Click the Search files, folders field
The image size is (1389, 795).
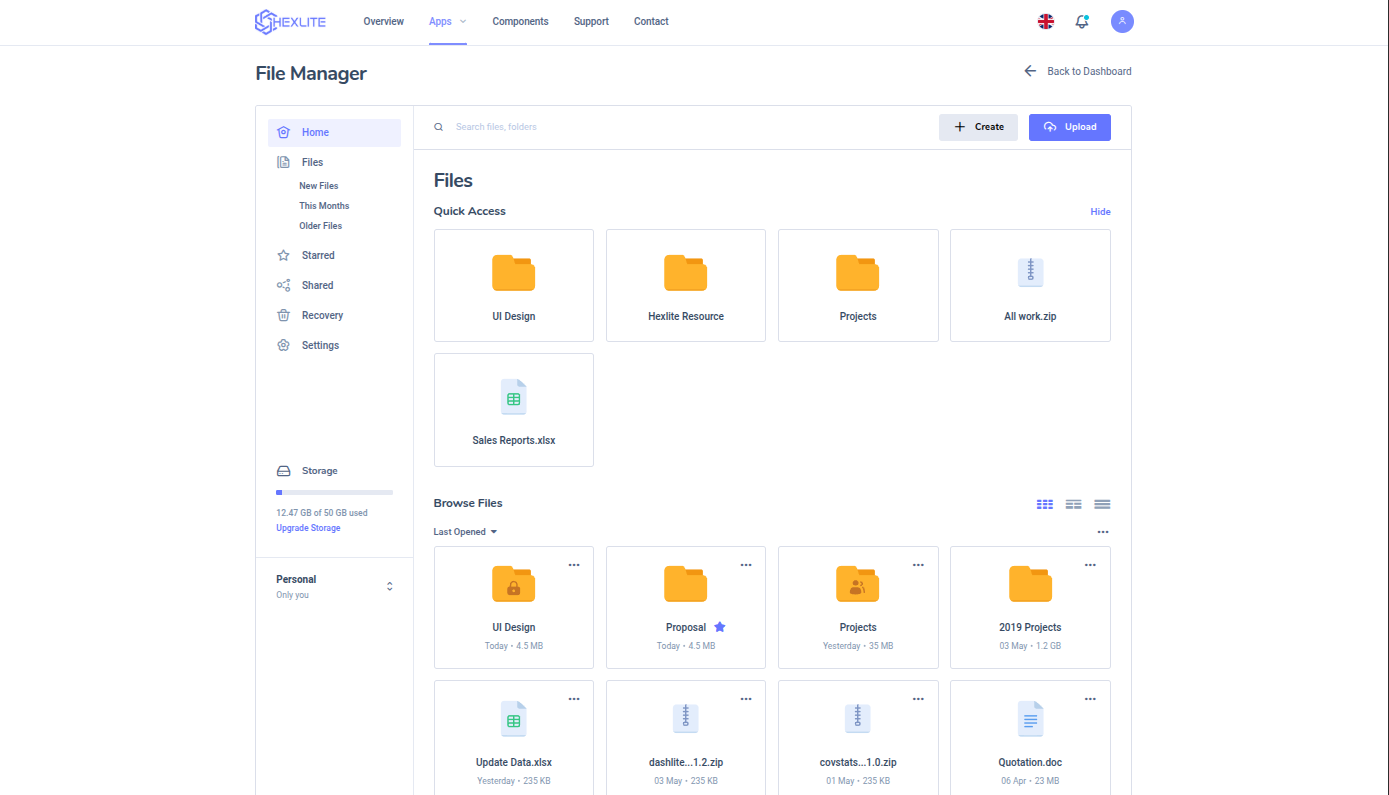pyautogui.click(x=600, y=127)
